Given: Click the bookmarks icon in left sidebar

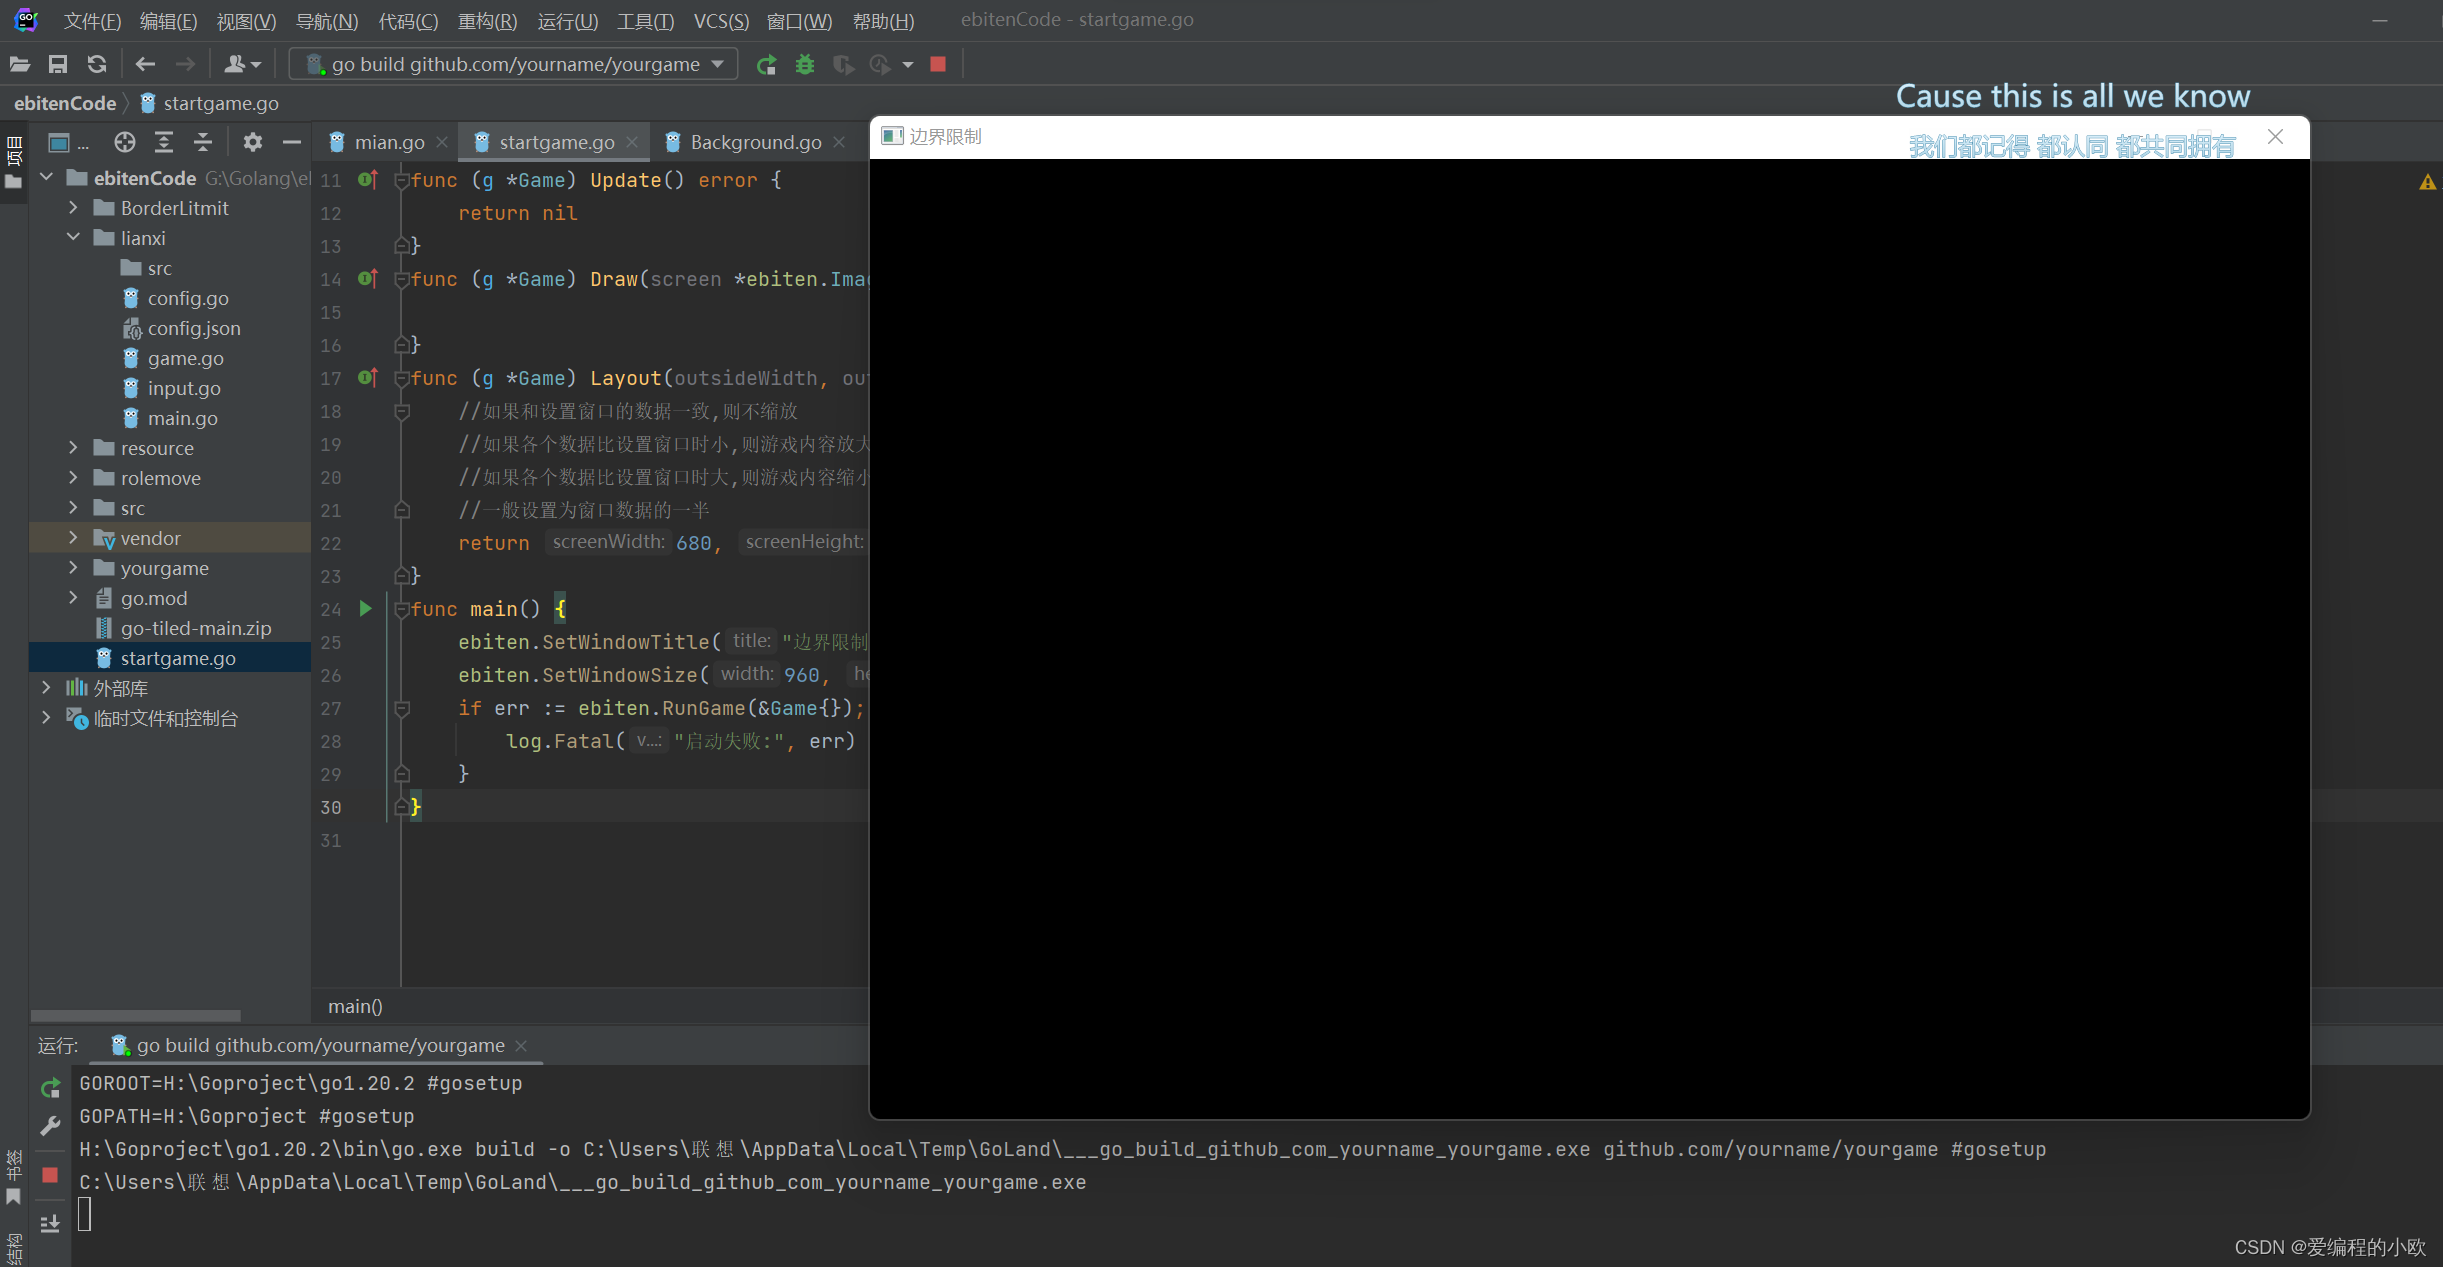Looking at the screenshot, I should coord(13,1196).
